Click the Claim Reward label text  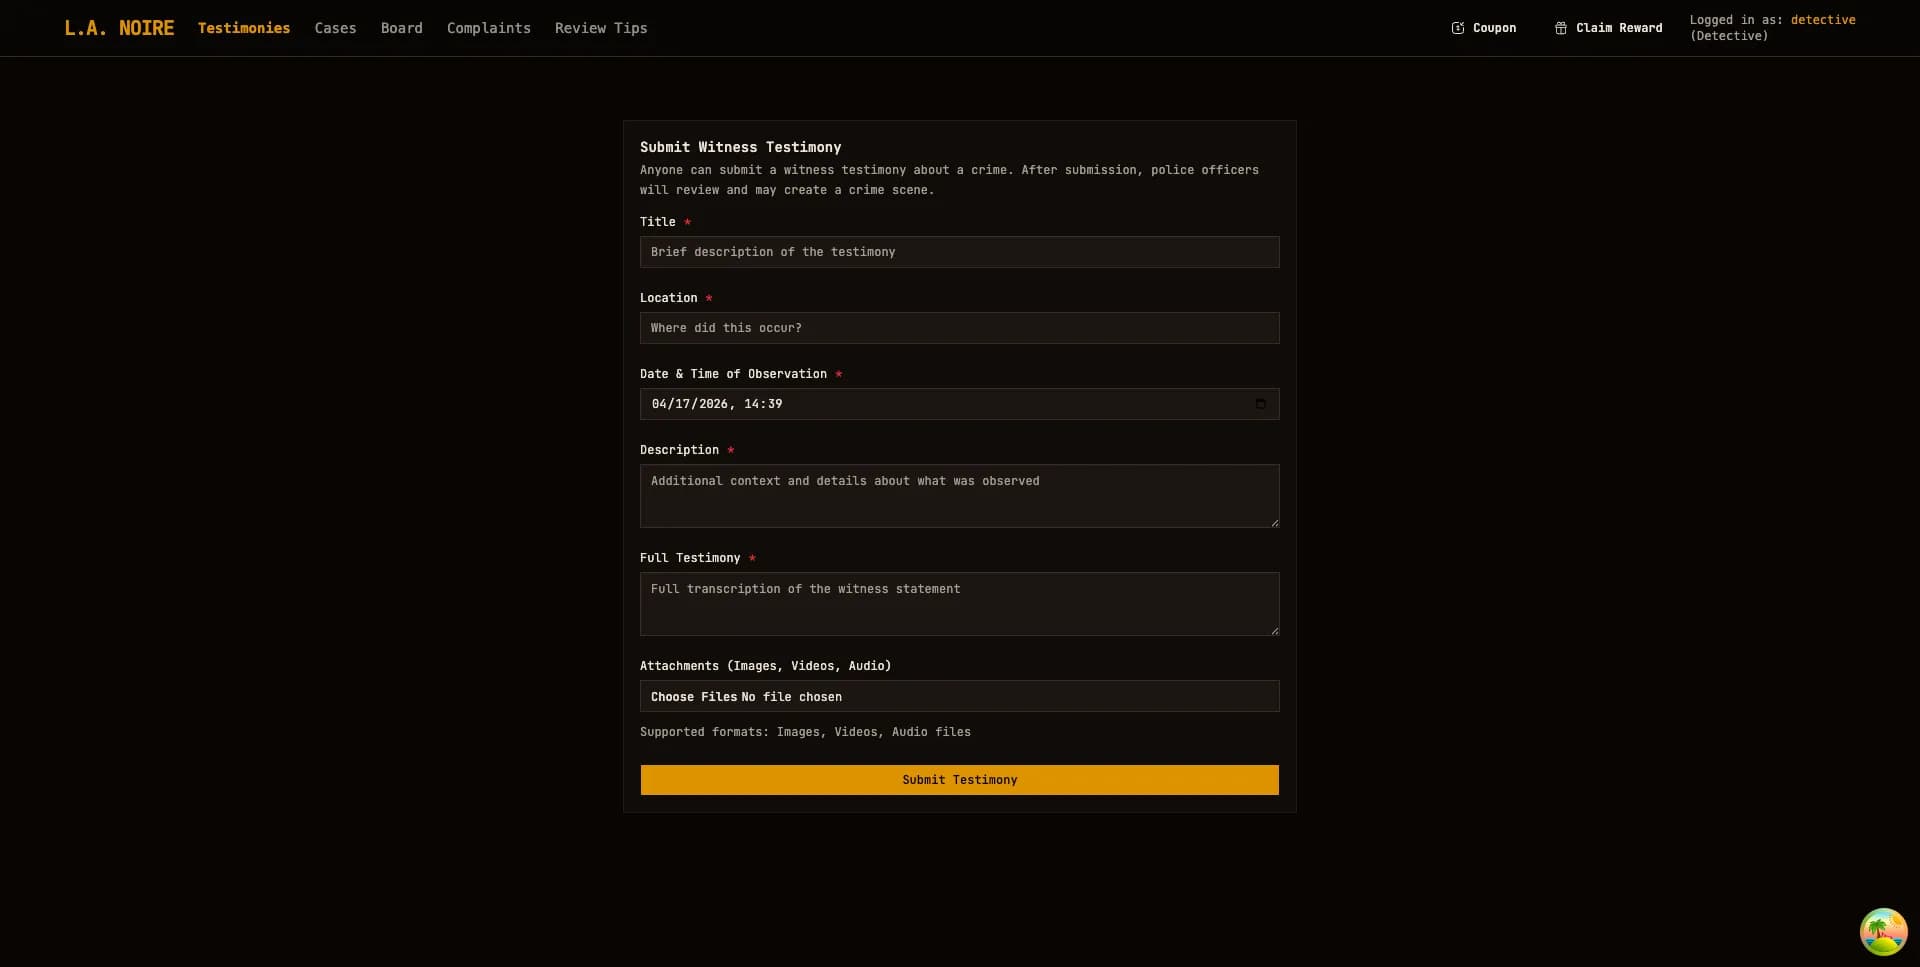1619,28
